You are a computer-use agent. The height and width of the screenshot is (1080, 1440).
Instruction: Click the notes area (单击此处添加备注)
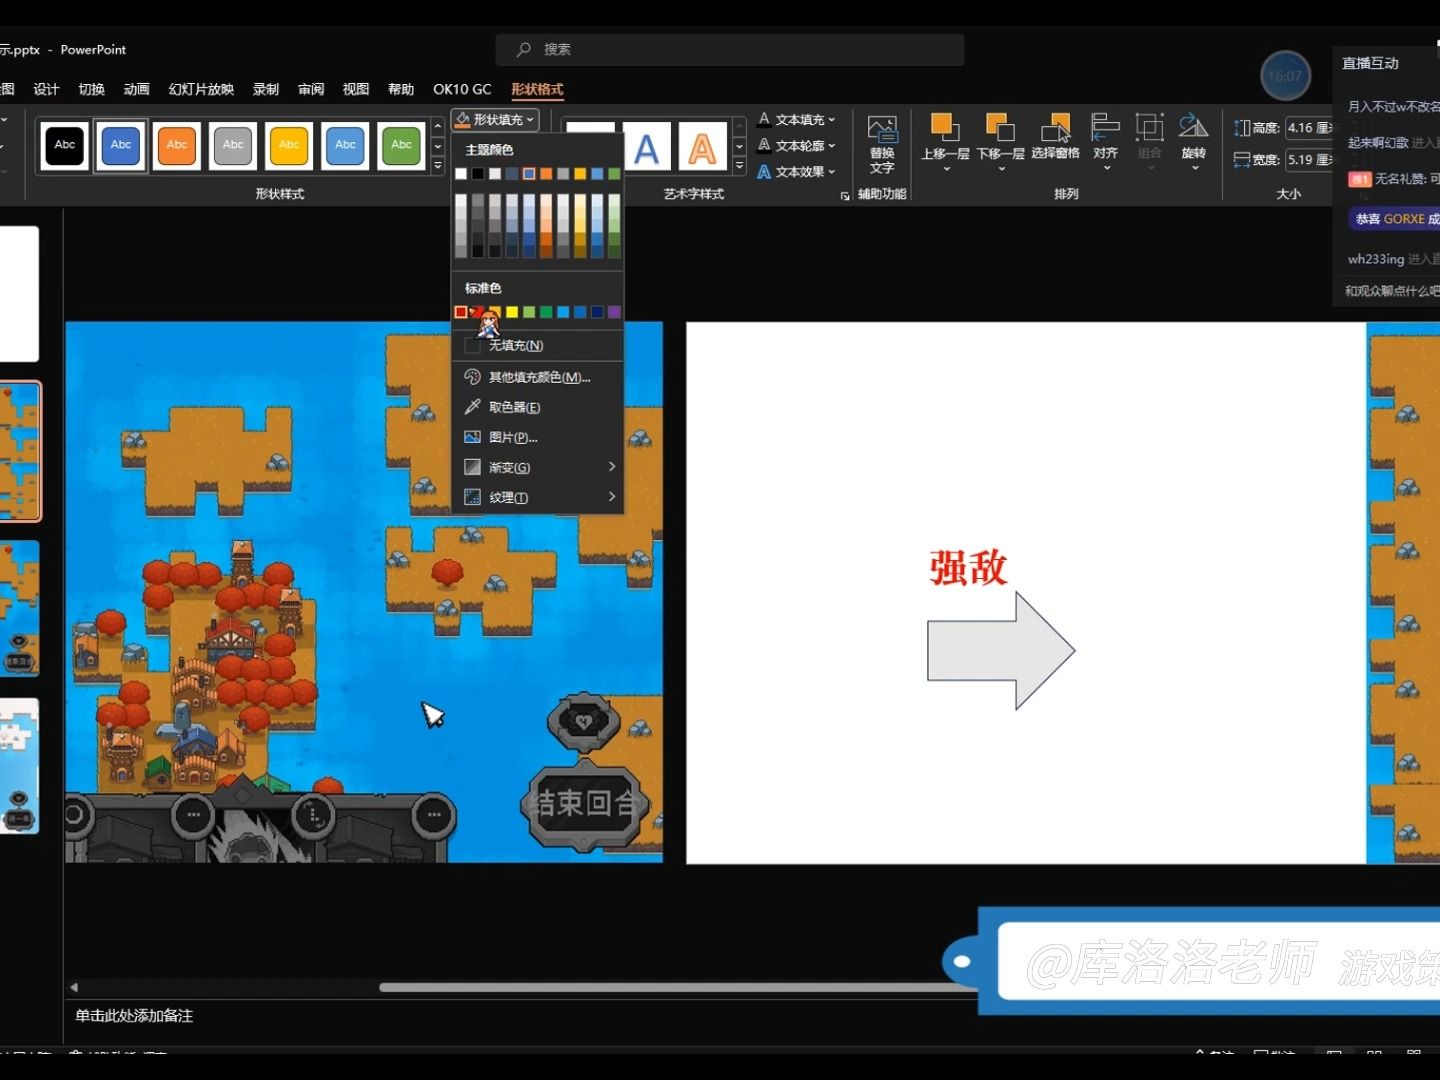134,1015
